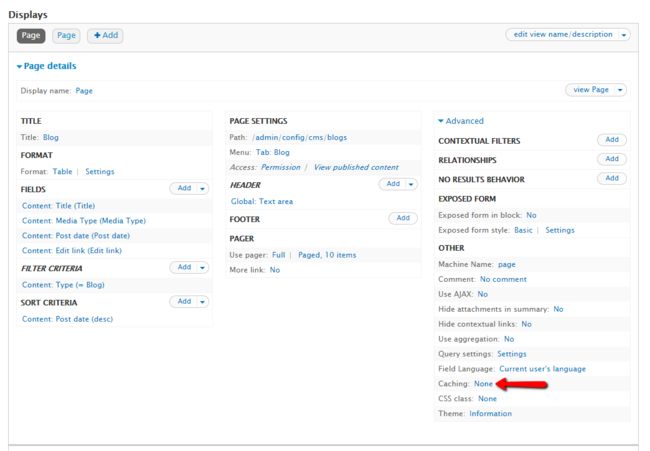
Task: Edit Comment value No comment
Action: coord(503,279)
